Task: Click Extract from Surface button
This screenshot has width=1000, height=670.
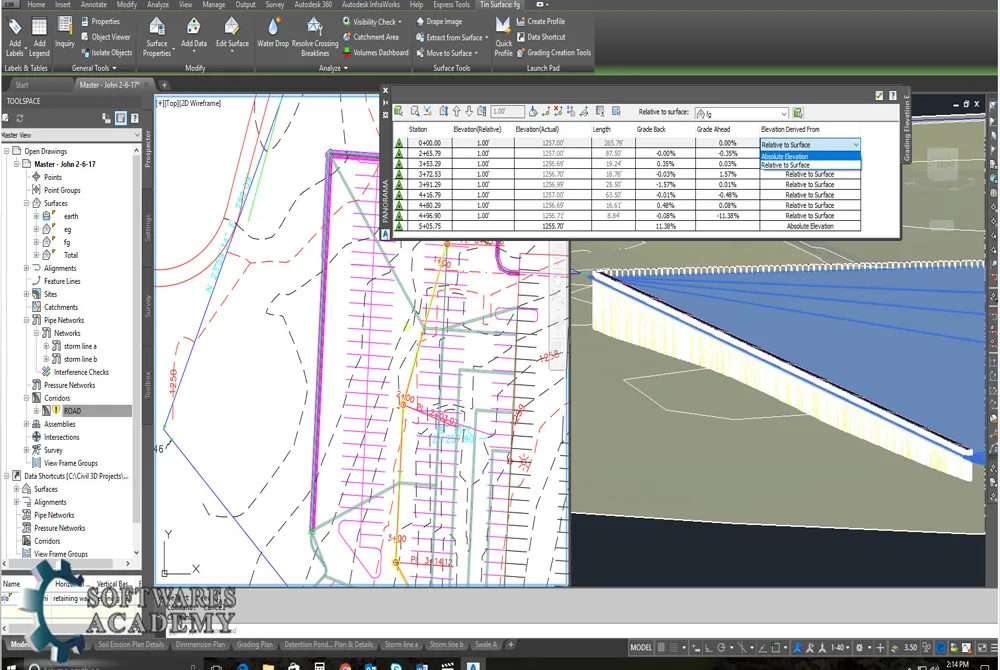Action: 452,37
